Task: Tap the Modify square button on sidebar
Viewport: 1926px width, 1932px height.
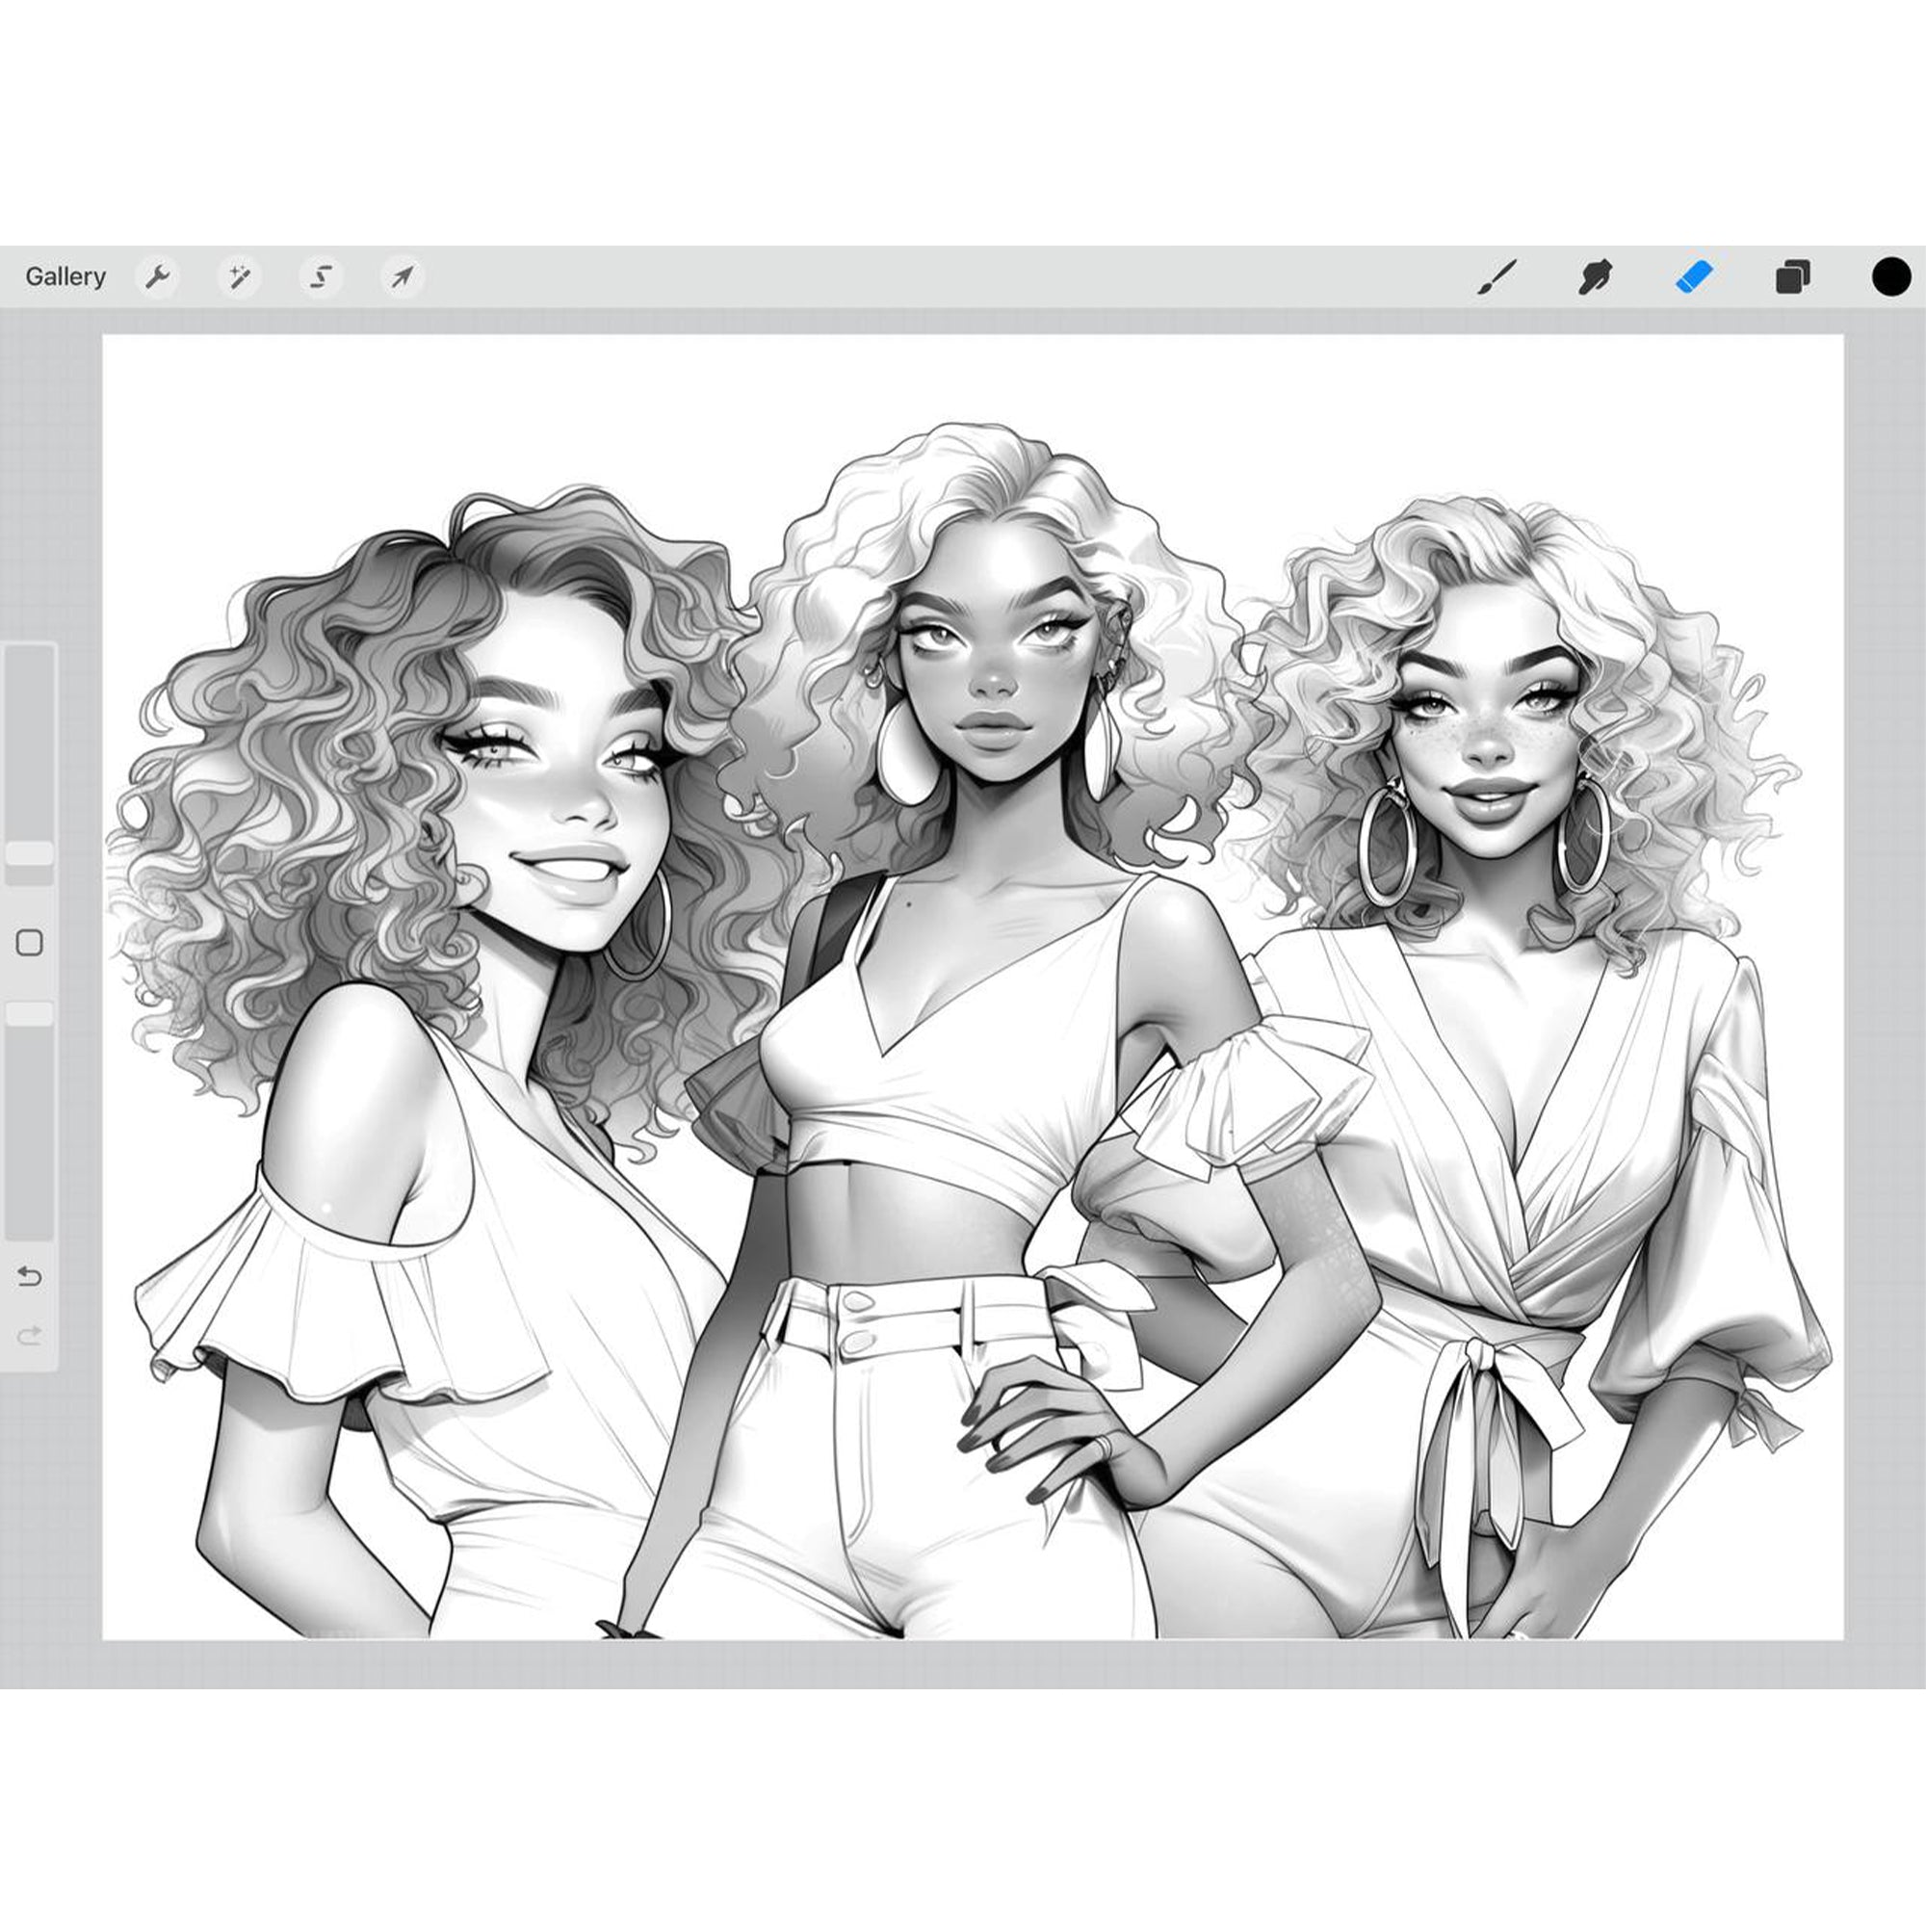Action: coord(32,943)
